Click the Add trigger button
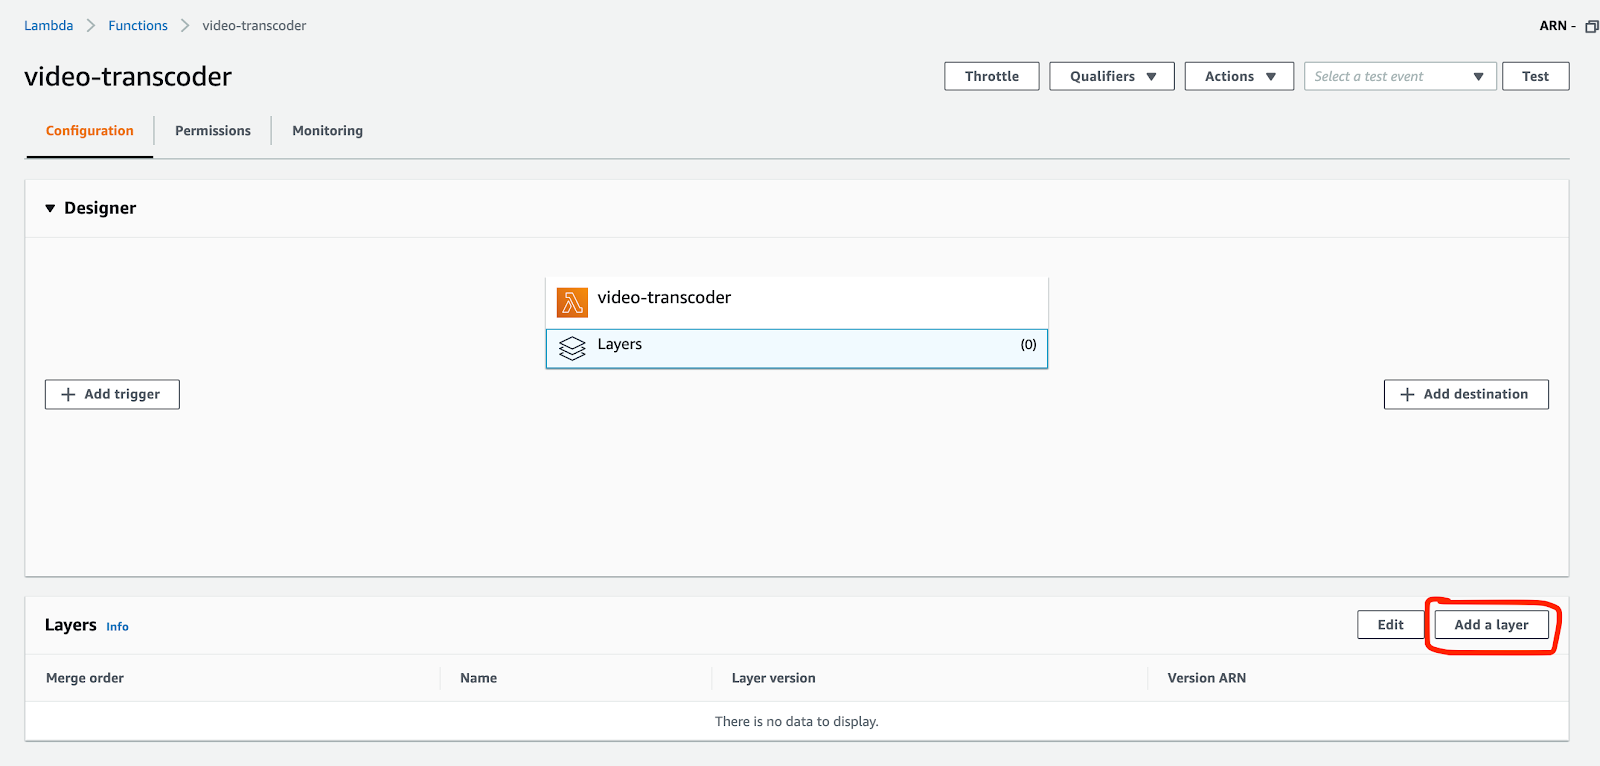Viewport: 1600px width, 766px height. pyautogui.click(x=112, y=394)
